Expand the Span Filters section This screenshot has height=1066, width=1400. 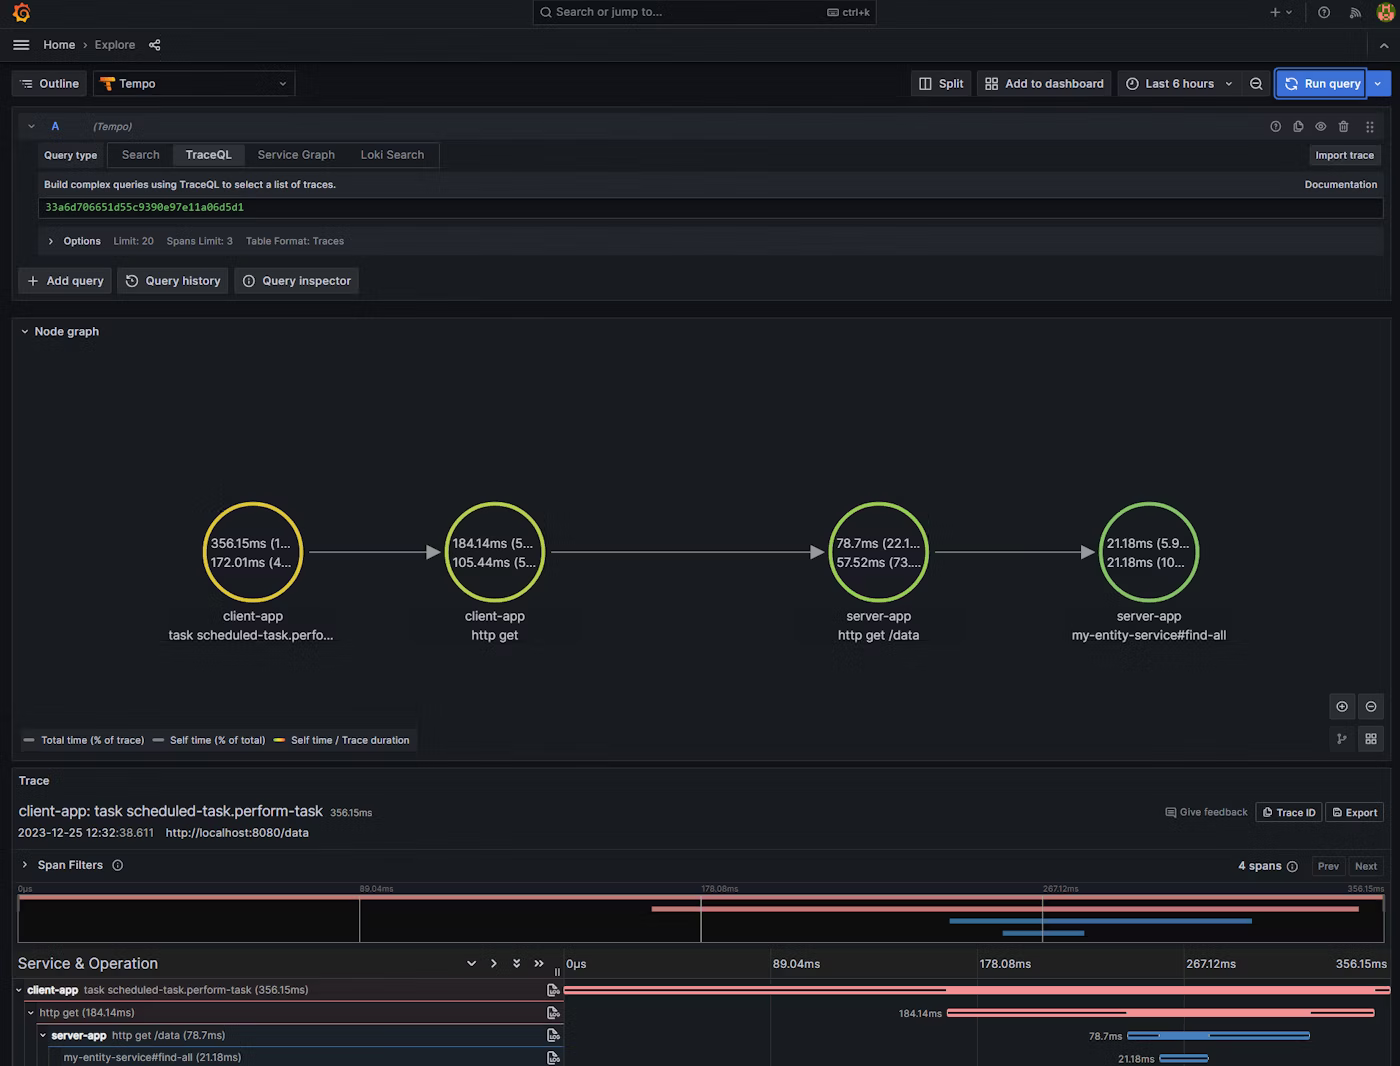pos(25,865)
